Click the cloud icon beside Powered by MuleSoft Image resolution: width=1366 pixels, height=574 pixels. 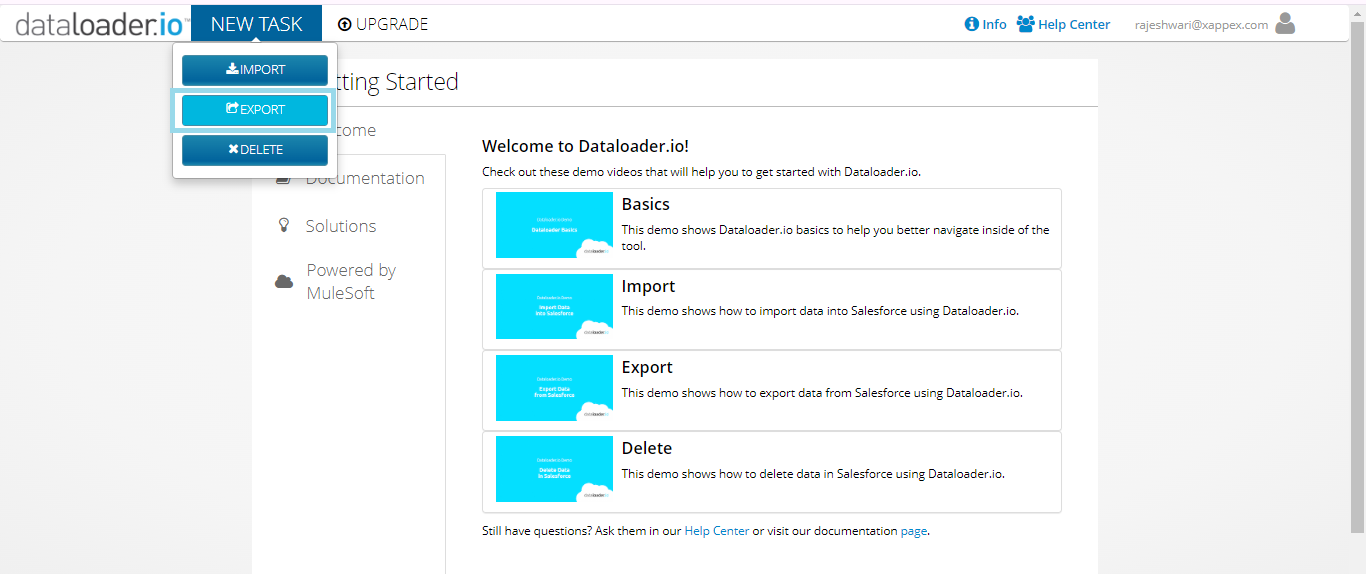coord(284,282)
